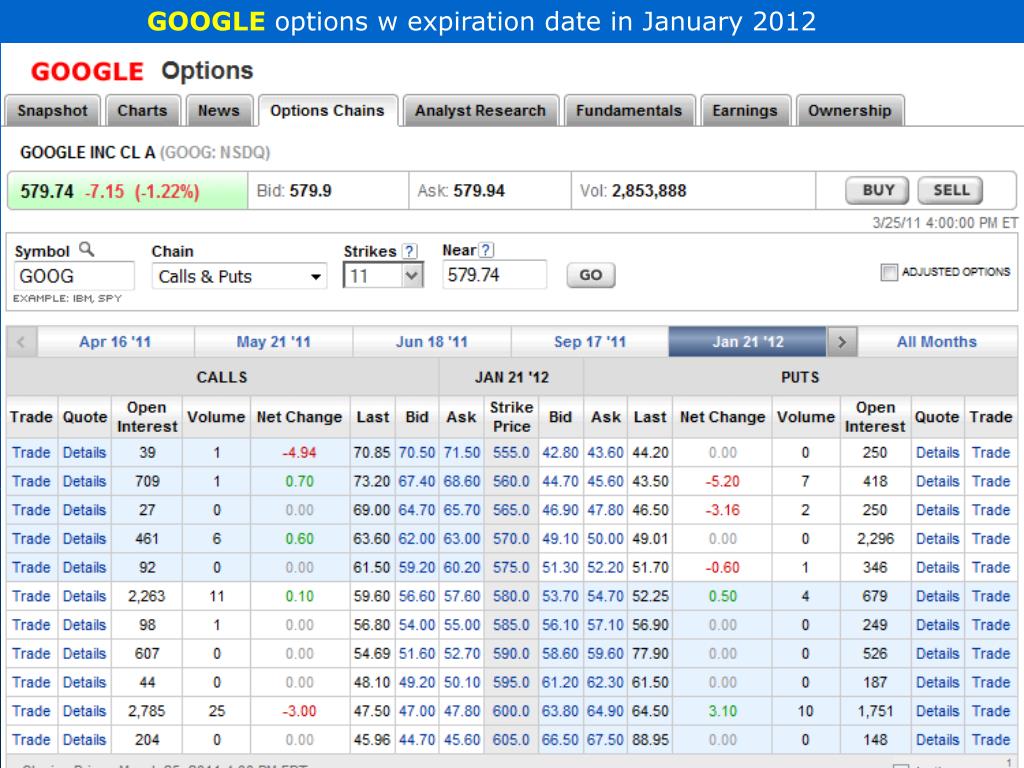1024x768 pixels.
Task: Trade the 575.0 strike put
Action: [991, 568]
